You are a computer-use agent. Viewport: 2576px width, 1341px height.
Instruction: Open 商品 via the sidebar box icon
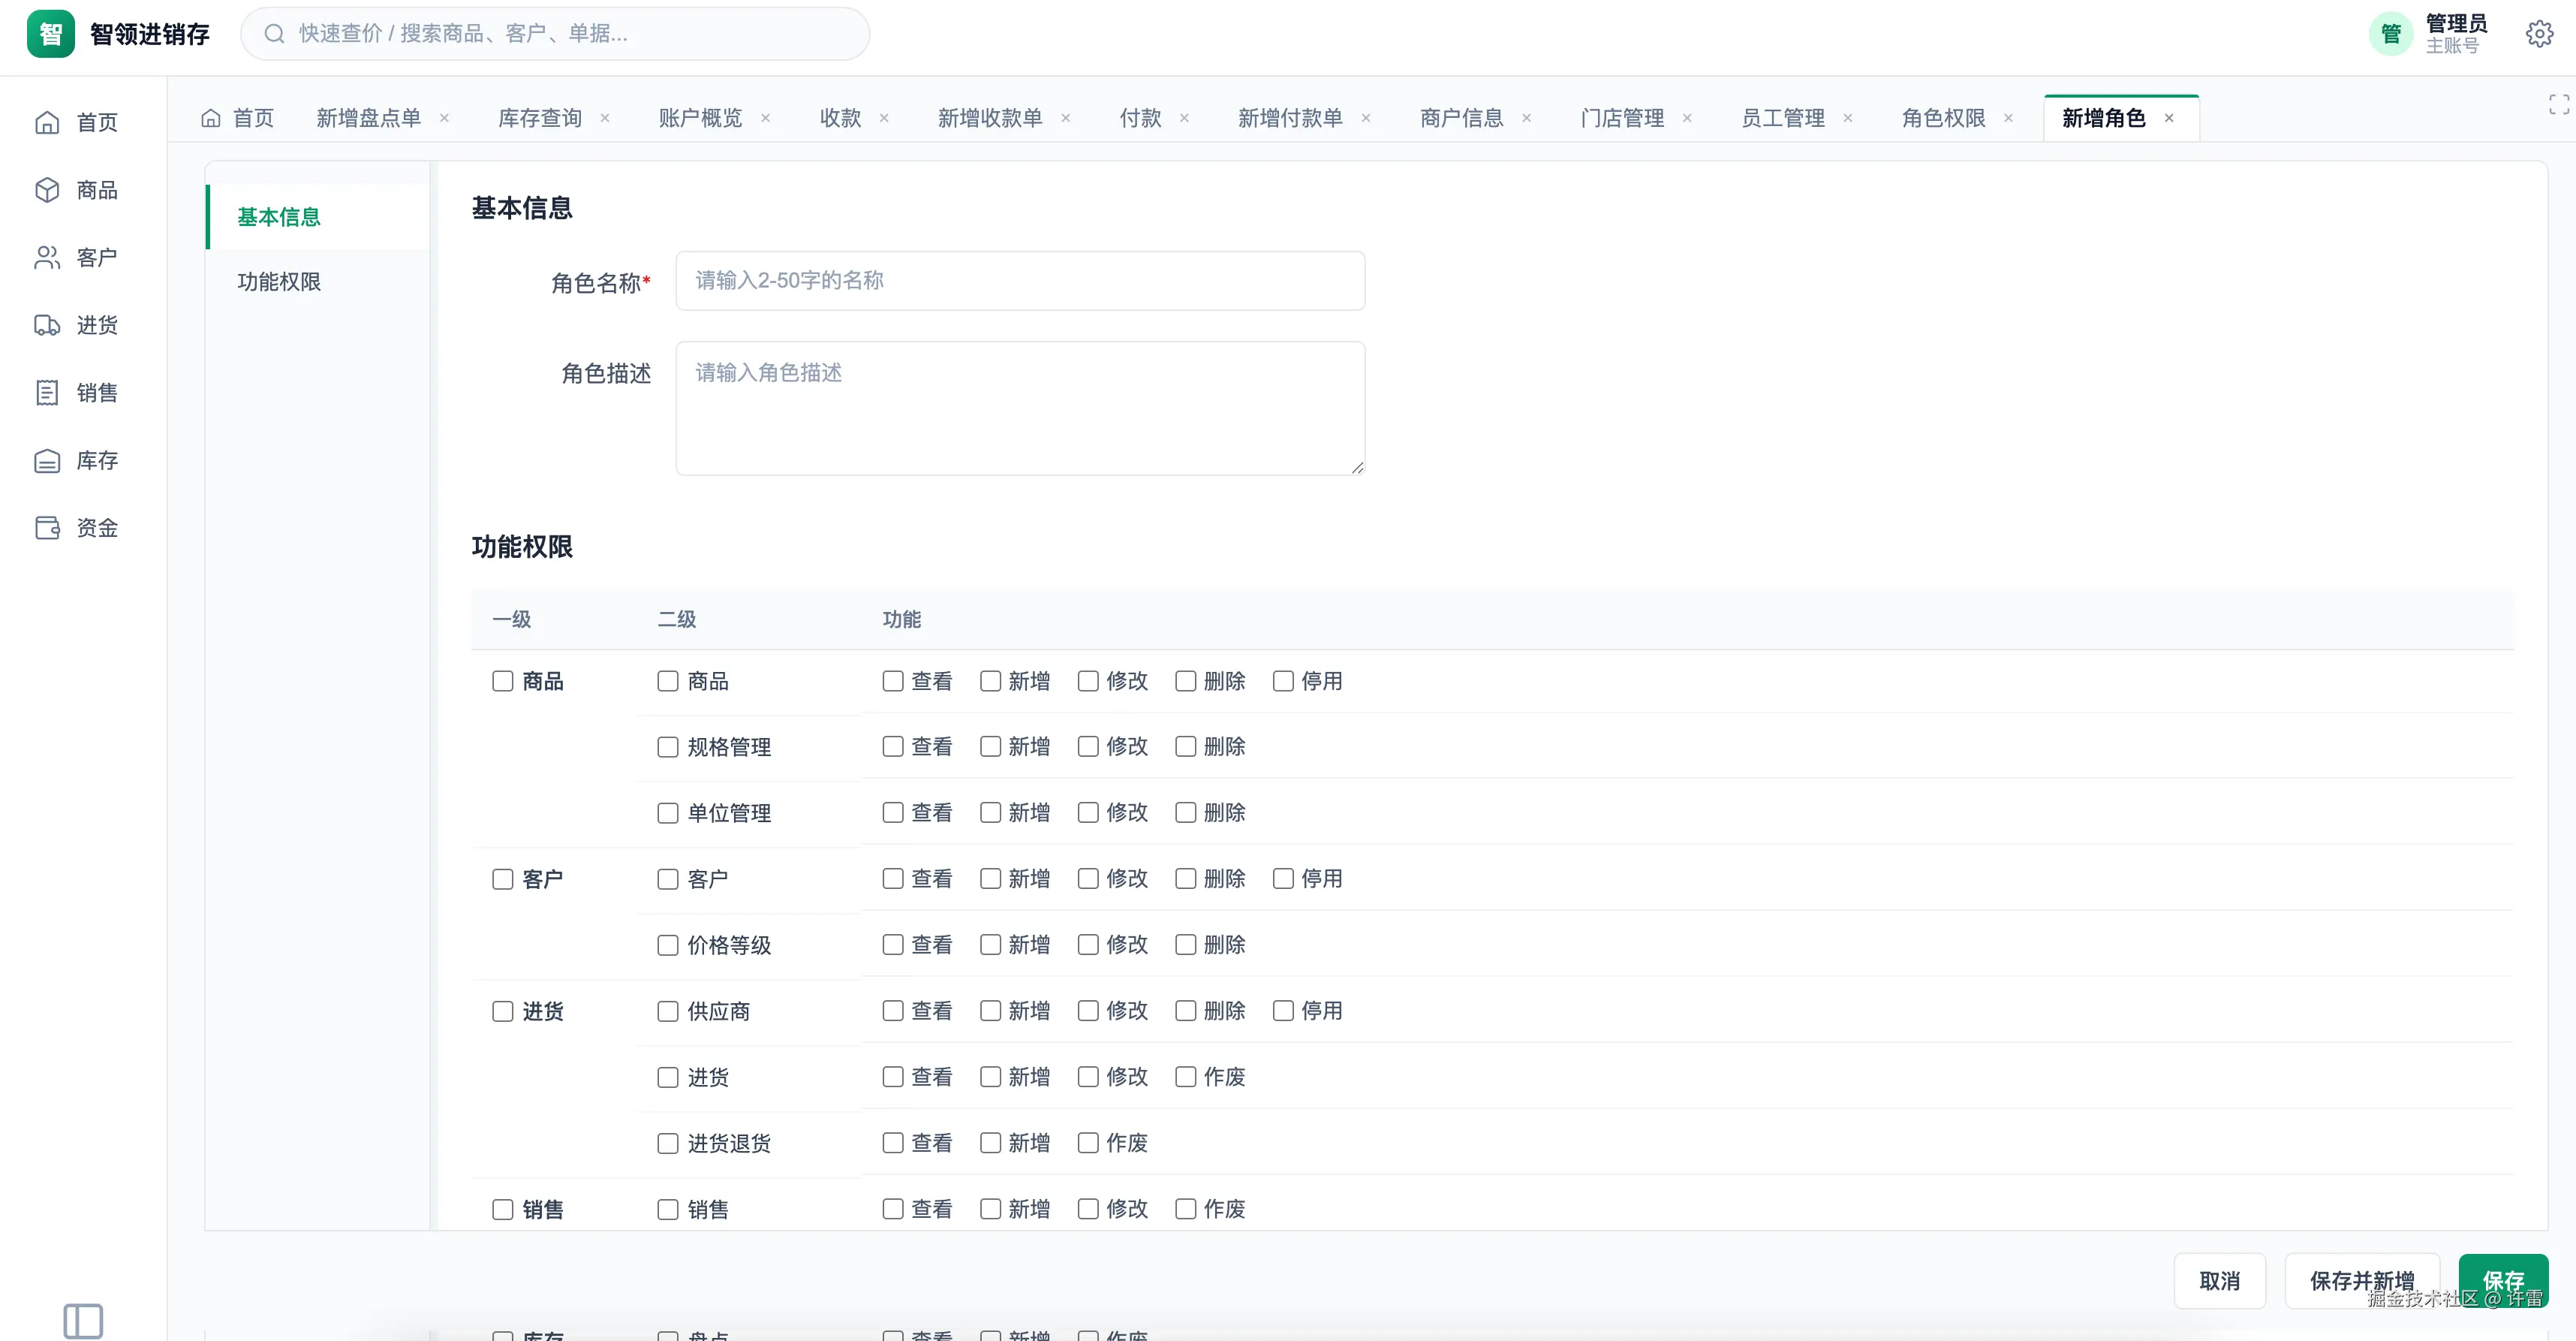(47, 190)
